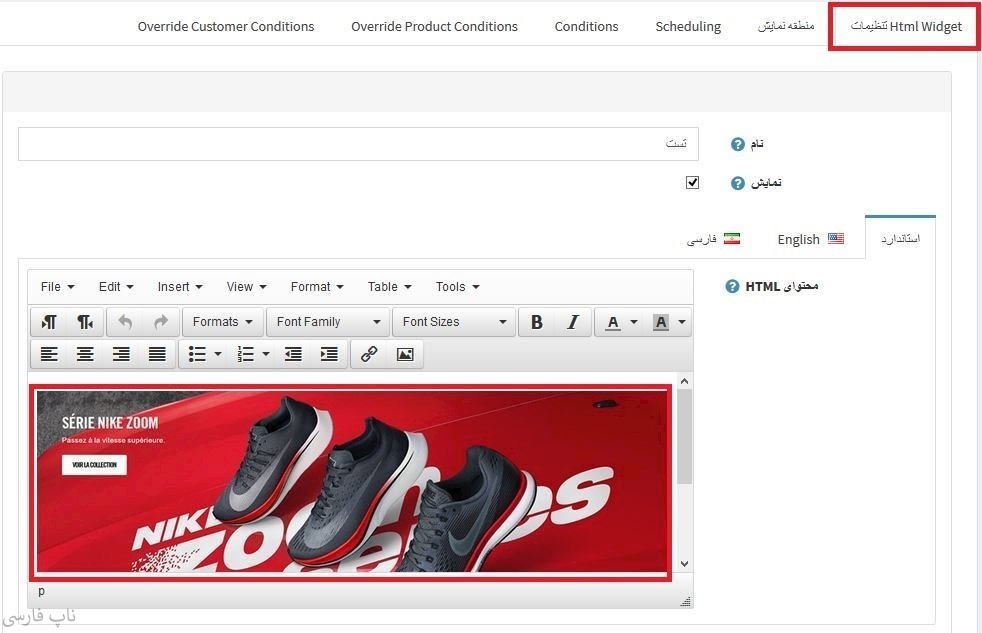Switch to the Scheduling tab
Screen dimensions: 982x633
click(688, 26)
